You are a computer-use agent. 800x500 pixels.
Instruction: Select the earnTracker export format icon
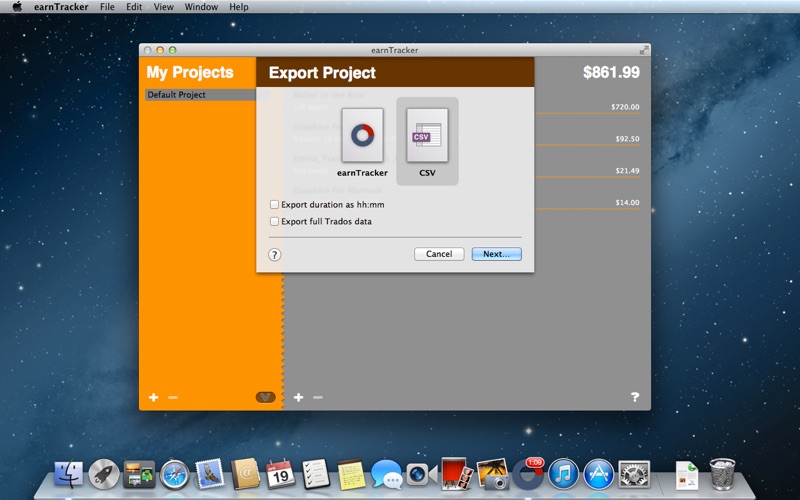coord(362,136)
